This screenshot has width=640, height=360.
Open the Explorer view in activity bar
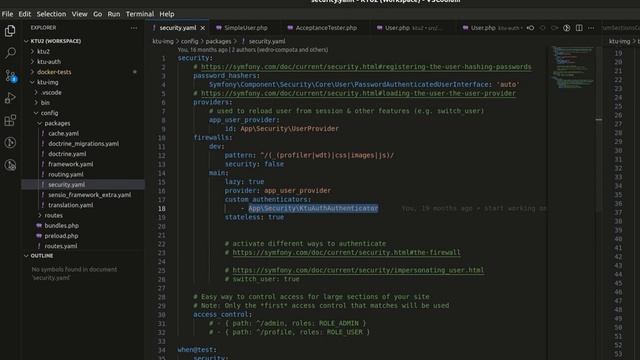pos(10,31)
